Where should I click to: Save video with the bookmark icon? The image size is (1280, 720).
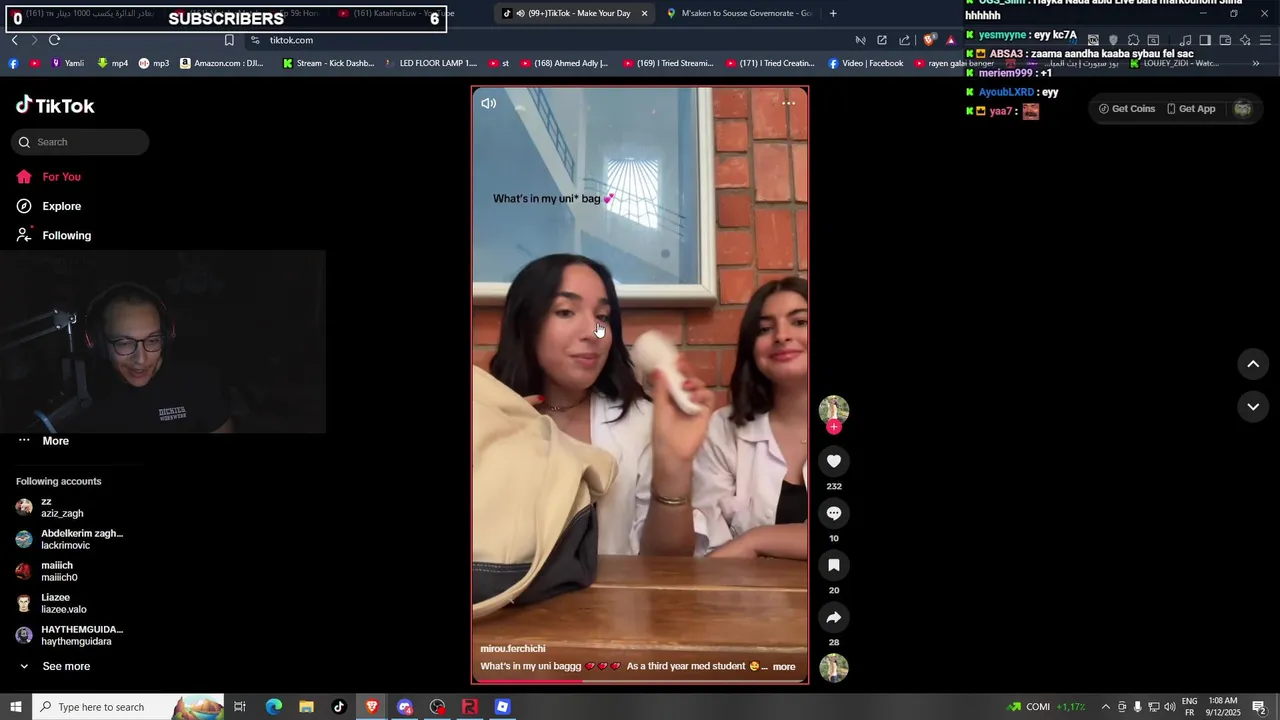pos(834,565)
